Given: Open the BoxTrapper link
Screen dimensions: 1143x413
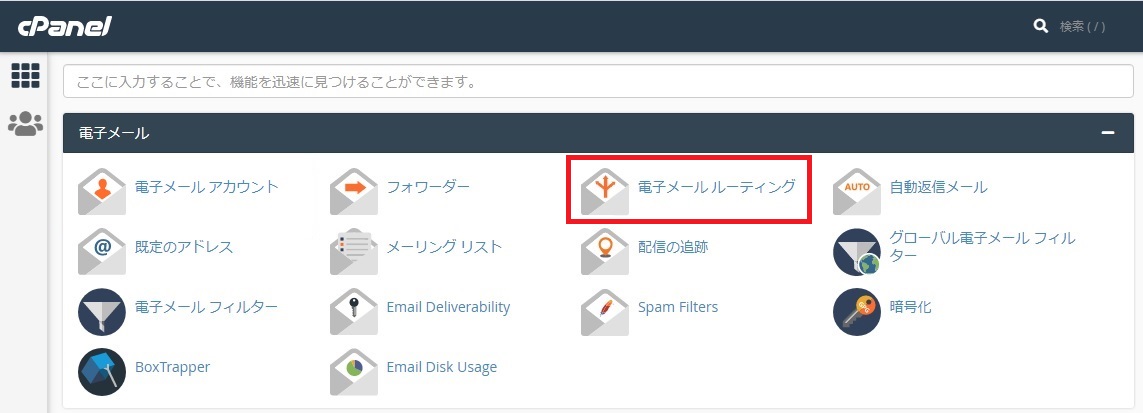Looking at the screenshot, I should coord(173,366).
